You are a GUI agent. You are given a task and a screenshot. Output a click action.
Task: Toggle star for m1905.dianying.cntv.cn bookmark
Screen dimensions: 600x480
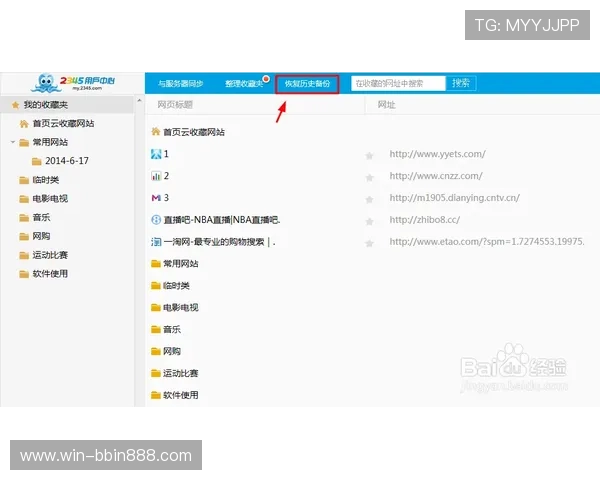[x=369, y=199]
